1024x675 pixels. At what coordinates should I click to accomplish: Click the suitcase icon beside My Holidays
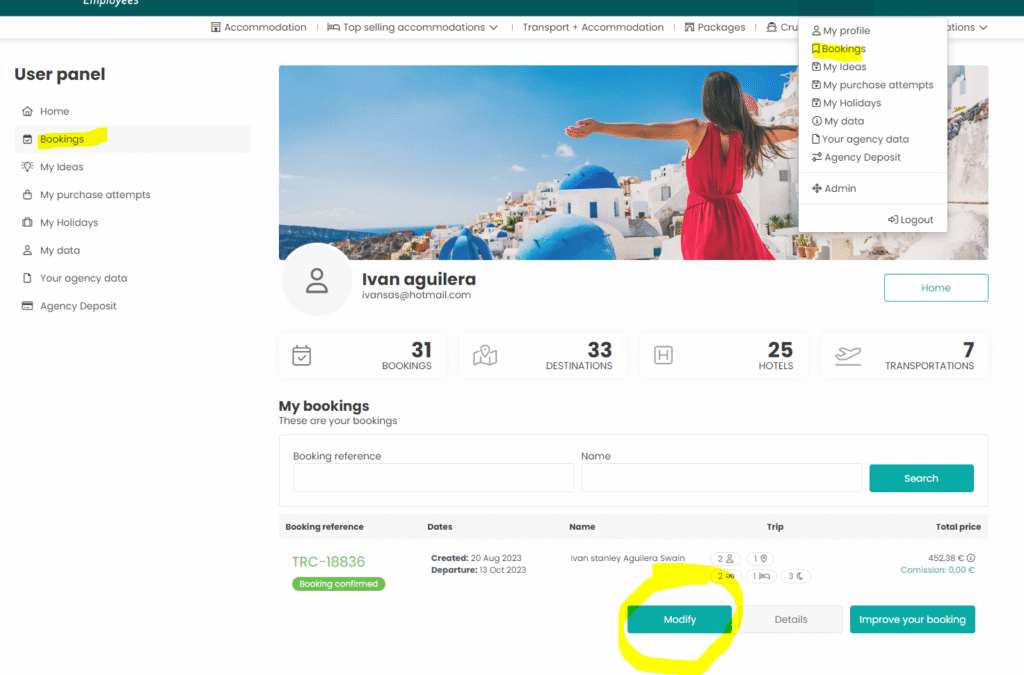pyautogui.click(x=27, y=223)
